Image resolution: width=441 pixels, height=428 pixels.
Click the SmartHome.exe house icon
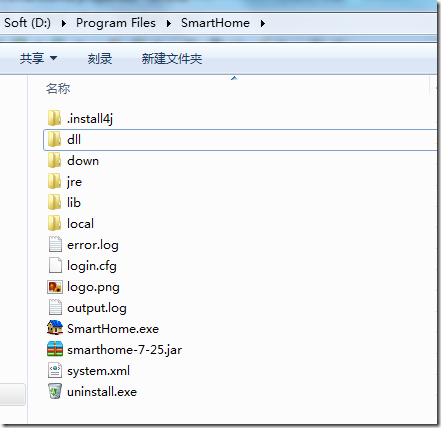pyautogui.click(x=55, y=328)
